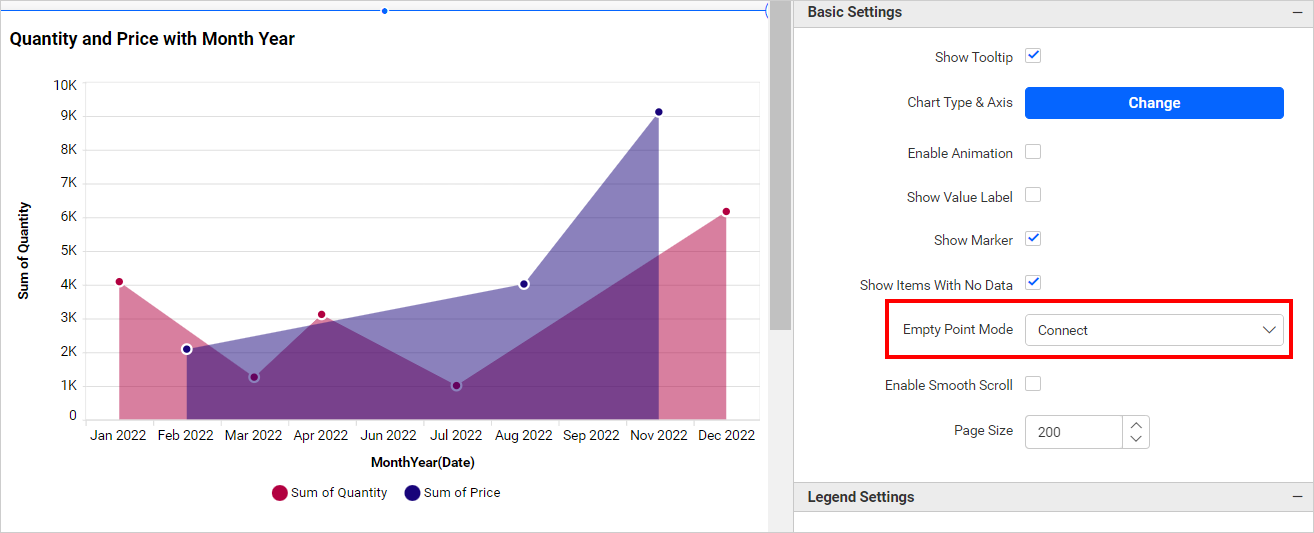
Task: Uncheck Show Items With No Data
Action: click(x=1034, y=283)
